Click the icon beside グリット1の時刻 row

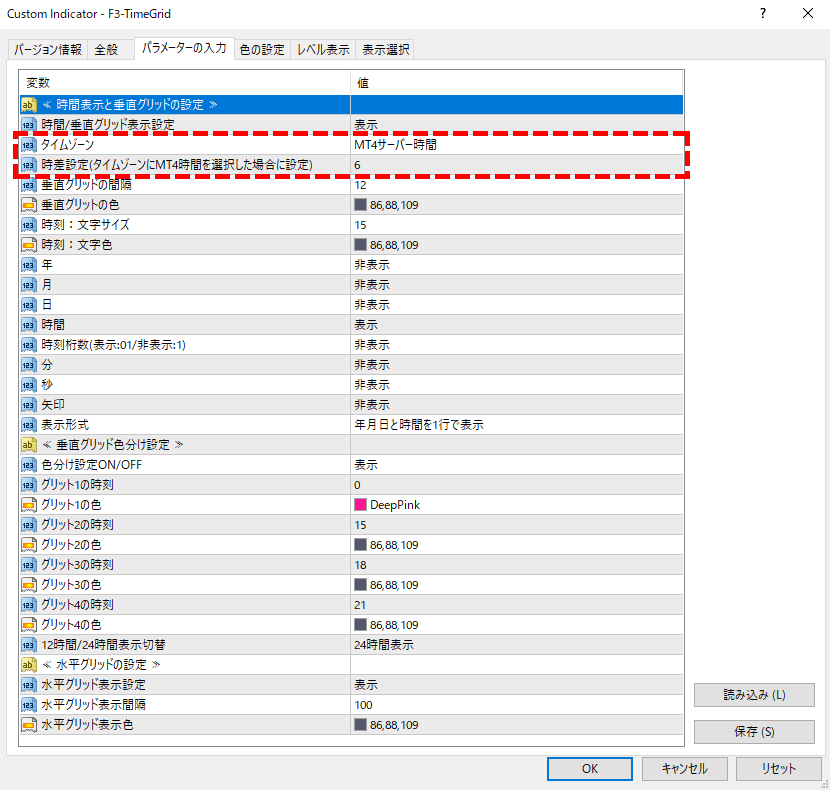tap(29, 485)
